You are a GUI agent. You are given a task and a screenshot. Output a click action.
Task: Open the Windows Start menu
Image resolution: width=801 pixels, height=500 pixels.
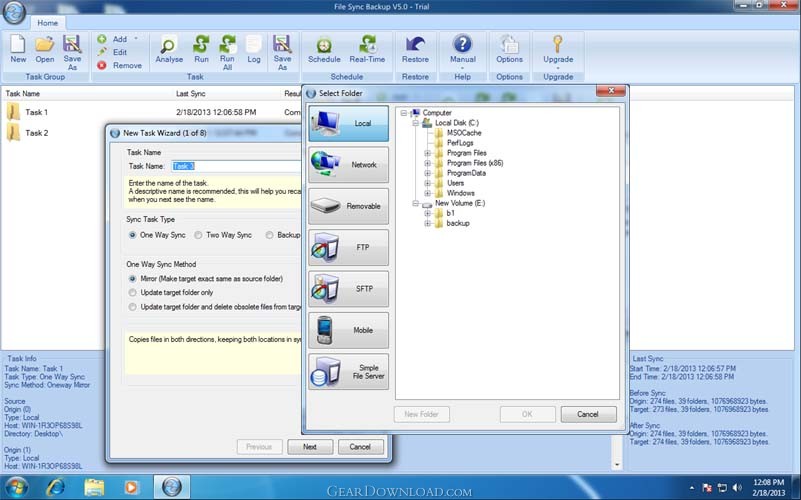click(16, 487)
